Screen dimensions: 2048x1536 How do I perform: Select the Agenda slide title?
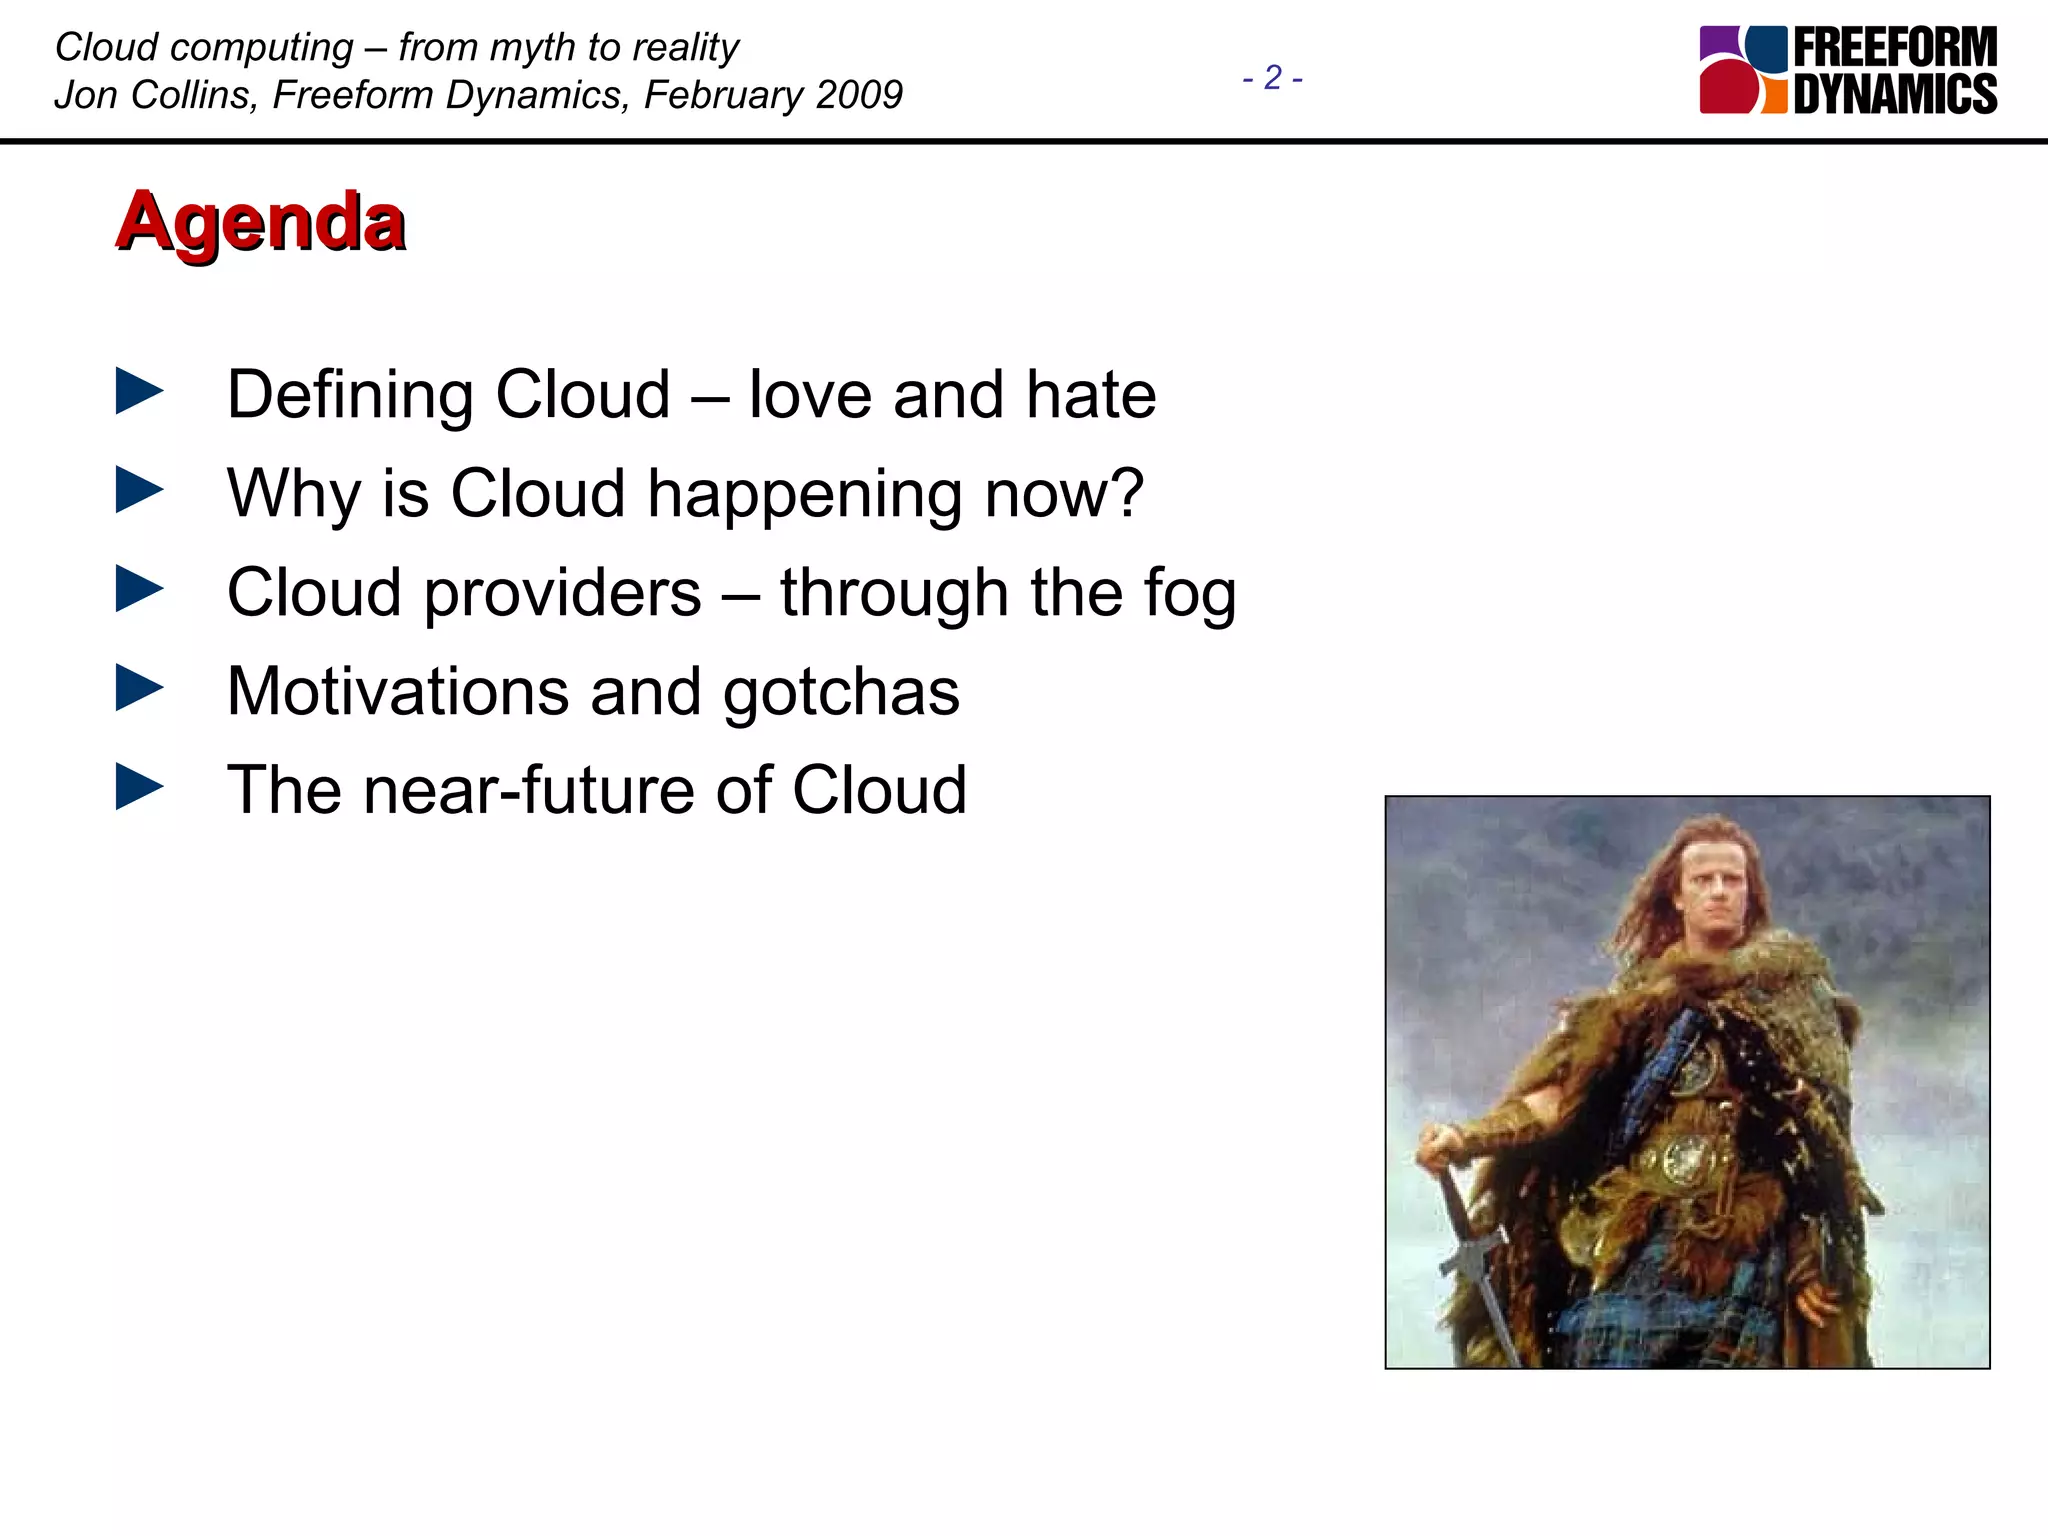click(x=261, y=221)
